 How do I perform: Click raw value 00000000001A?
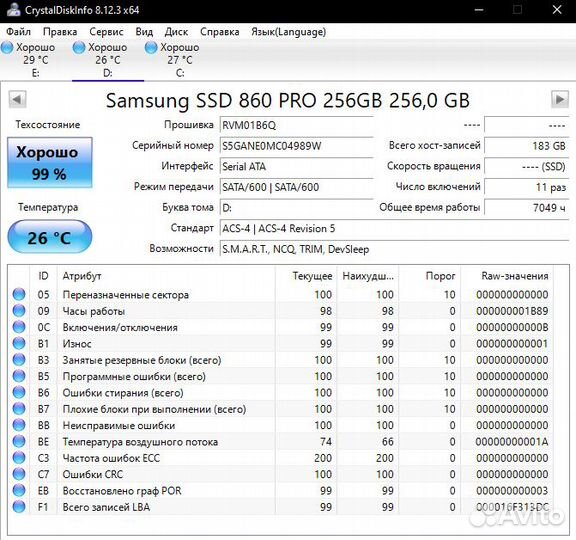[512, 442]
